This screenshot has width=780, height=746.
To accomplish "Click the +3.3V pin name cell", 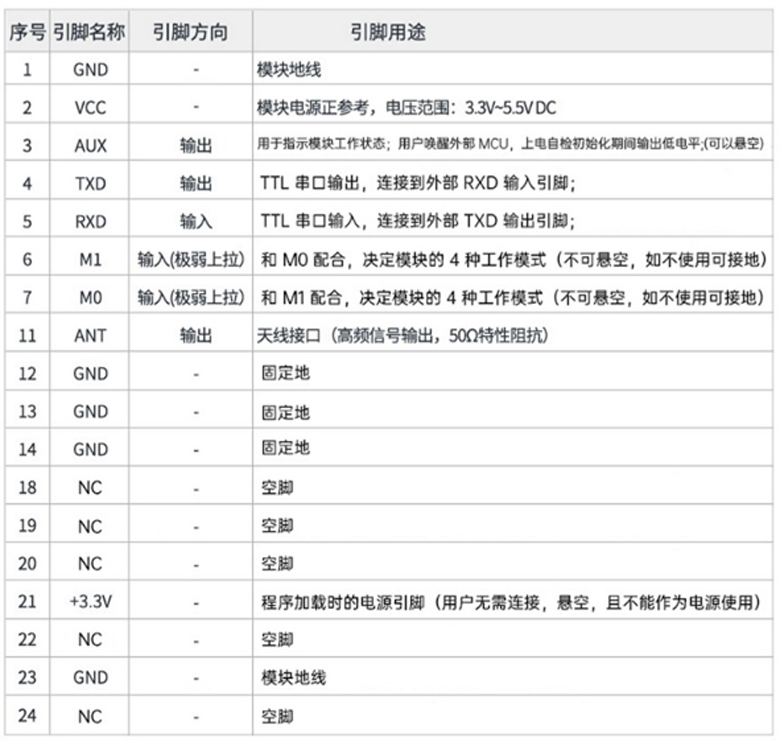I will [89, 601].
